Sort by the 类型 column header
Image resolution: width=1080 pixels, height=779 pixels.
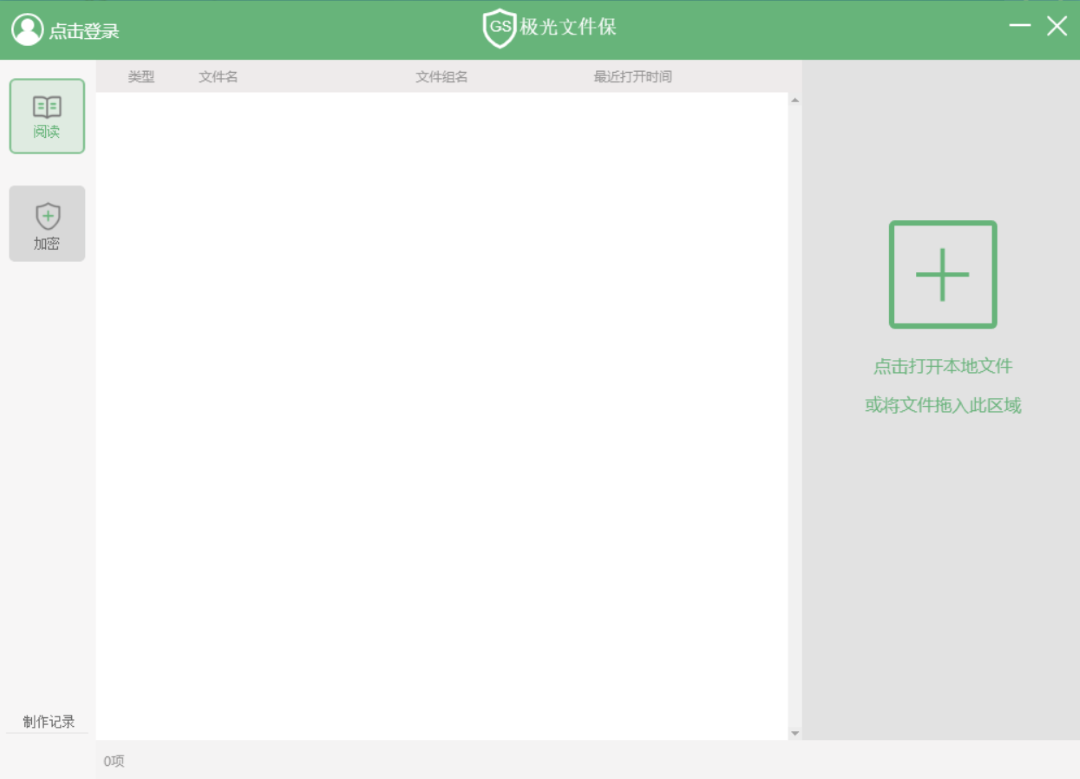pos(141,77)
